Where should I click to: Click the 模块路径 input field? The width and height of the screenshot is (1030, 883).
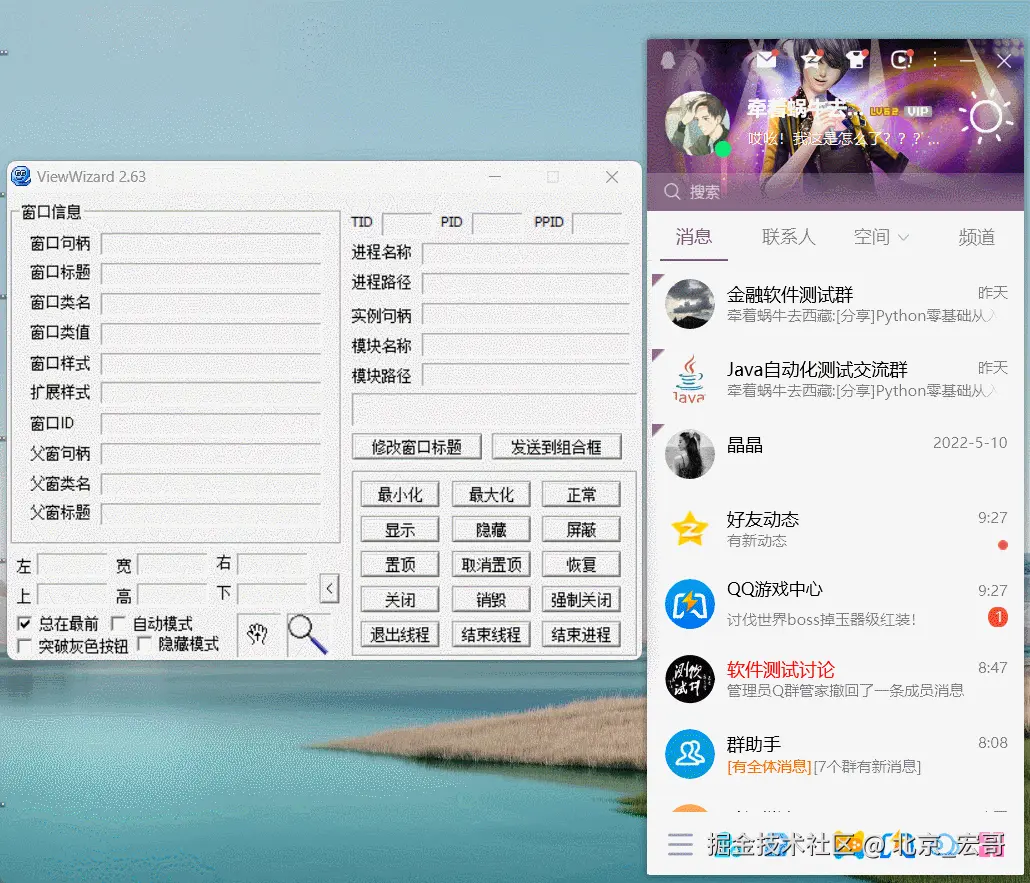click(x=526, y=376)
